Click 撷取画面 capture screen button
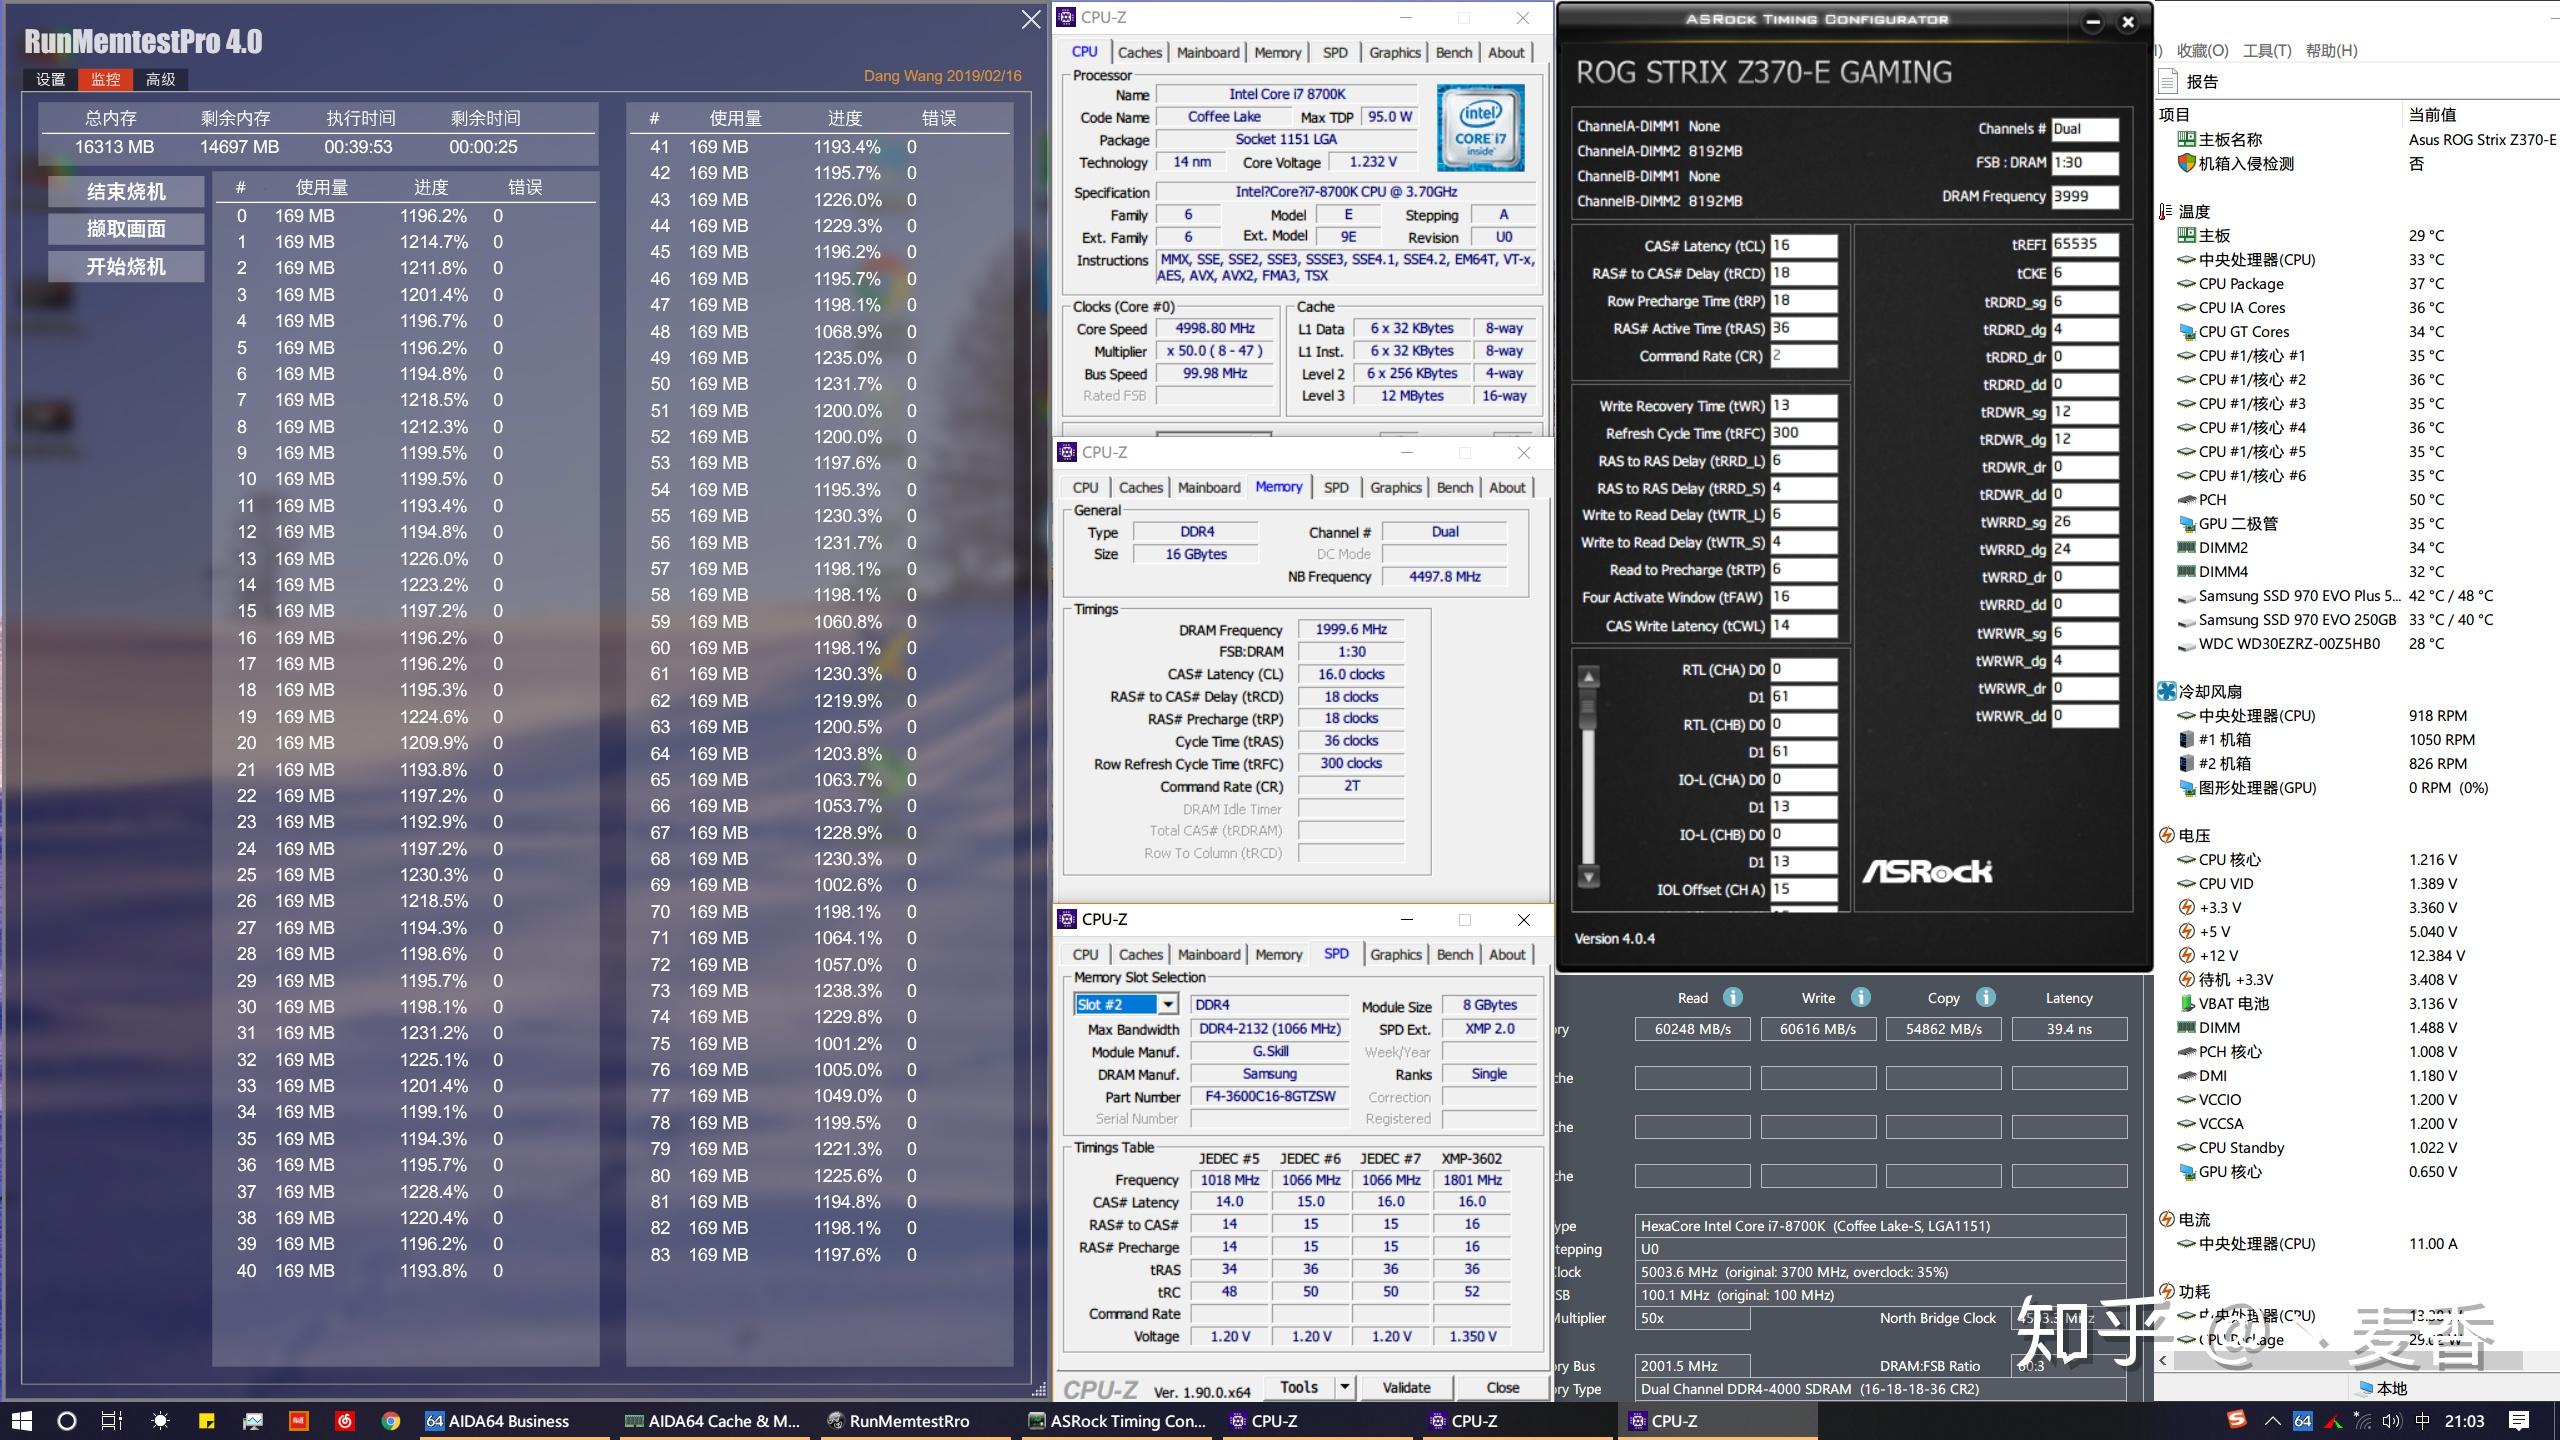 tap(126, 229)
